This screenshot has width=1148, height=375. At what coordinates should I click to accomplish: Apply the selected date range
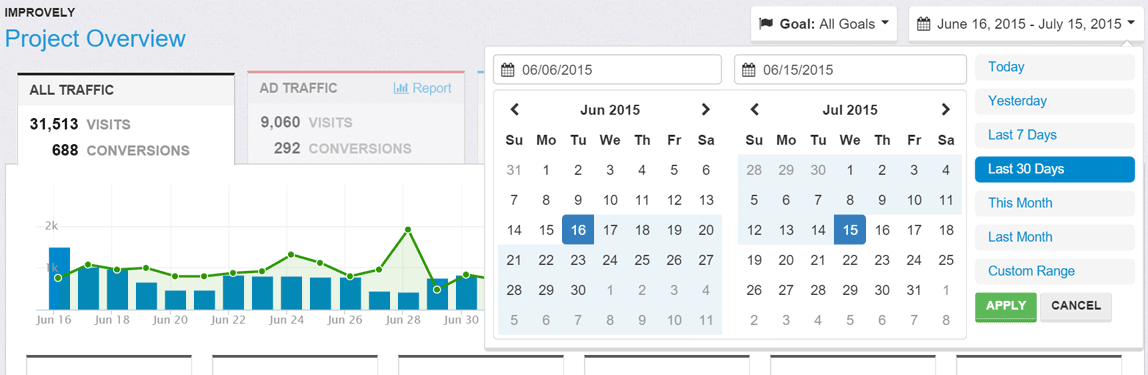coord(1006,306)
